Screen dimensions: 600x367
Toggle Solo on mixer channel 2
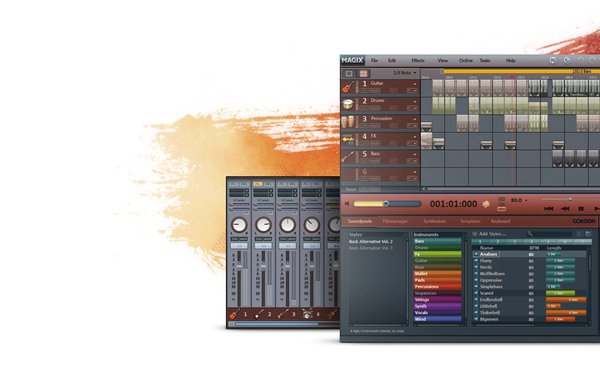click(258, 239)
